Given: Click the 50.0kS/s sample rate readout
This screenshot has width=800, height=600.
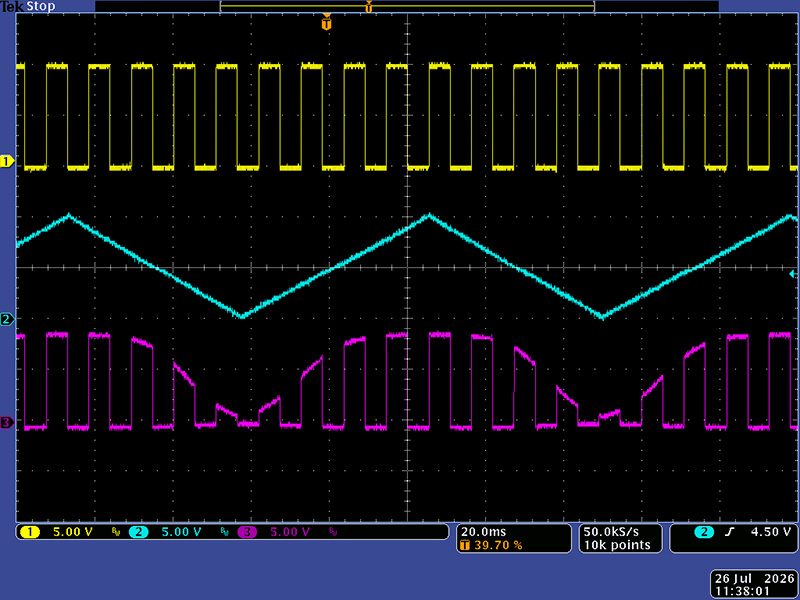Looking at the screenshot, I should coord(611,532).
